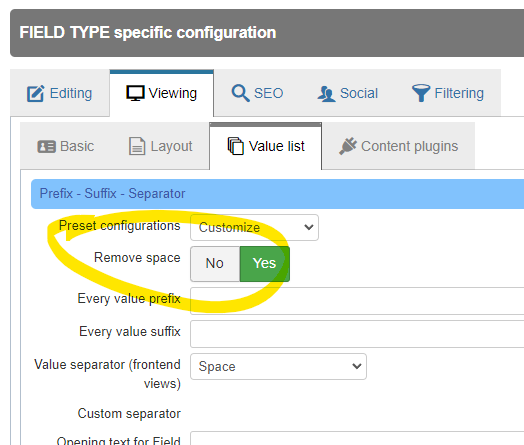Click the Layout document icon

pos(137,146)
